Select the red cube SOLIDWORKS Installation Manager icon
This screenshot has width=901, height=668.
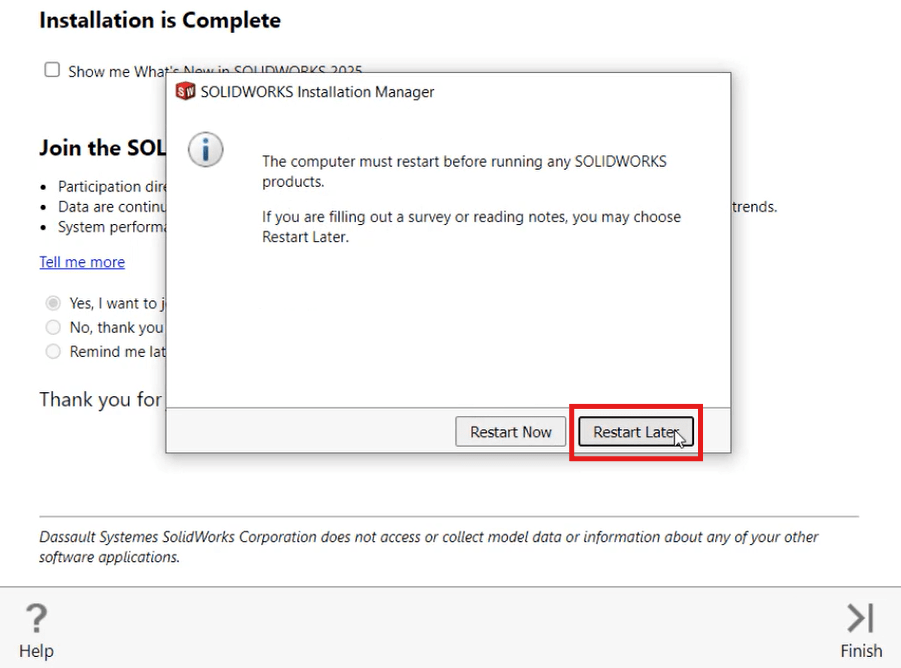coord(185,91)
